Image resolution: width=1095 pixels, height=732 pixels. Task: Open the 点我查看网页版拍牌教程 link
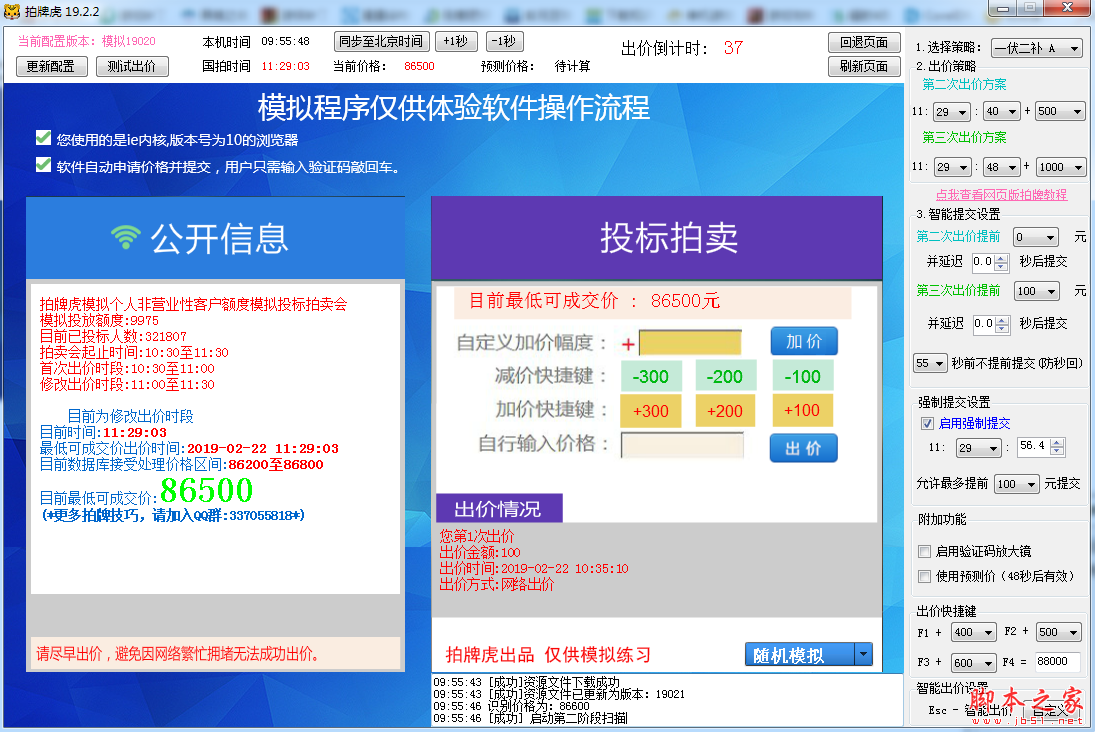pyautogui.click(x=1001, y=195)
